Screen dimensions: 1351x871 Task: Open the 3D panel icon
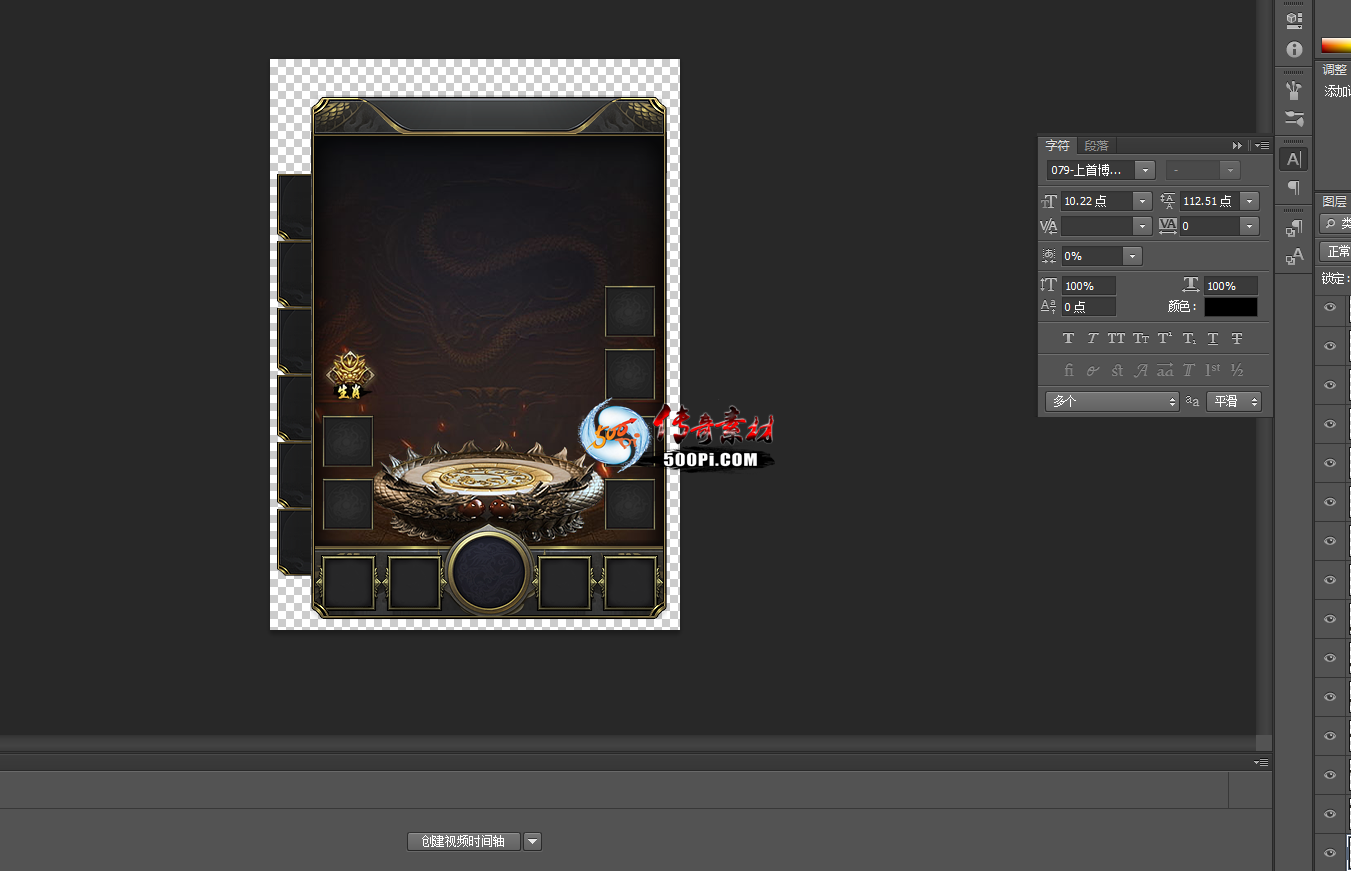click(1294, 20)
